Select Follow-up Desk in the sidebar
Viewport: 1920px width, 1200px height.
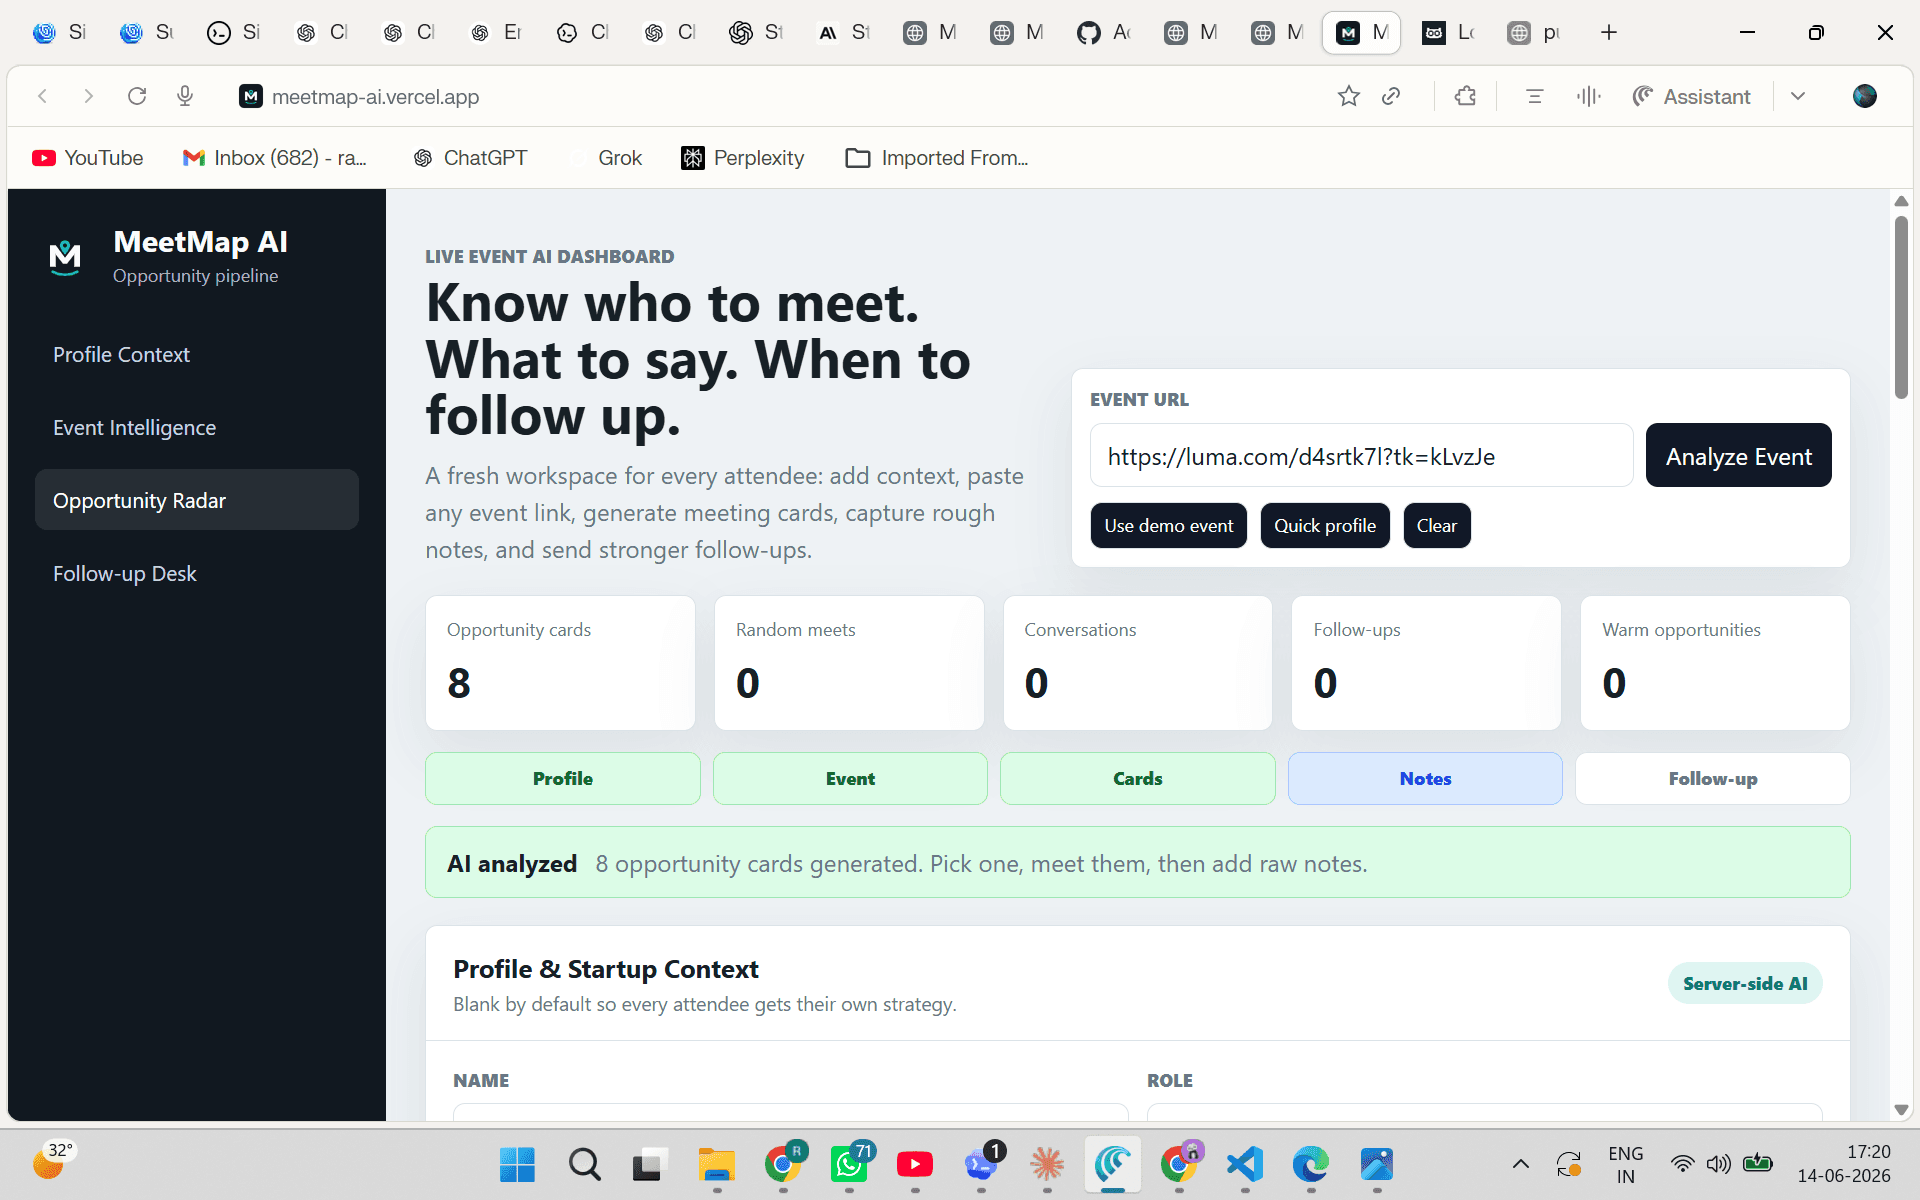(197, 573)
